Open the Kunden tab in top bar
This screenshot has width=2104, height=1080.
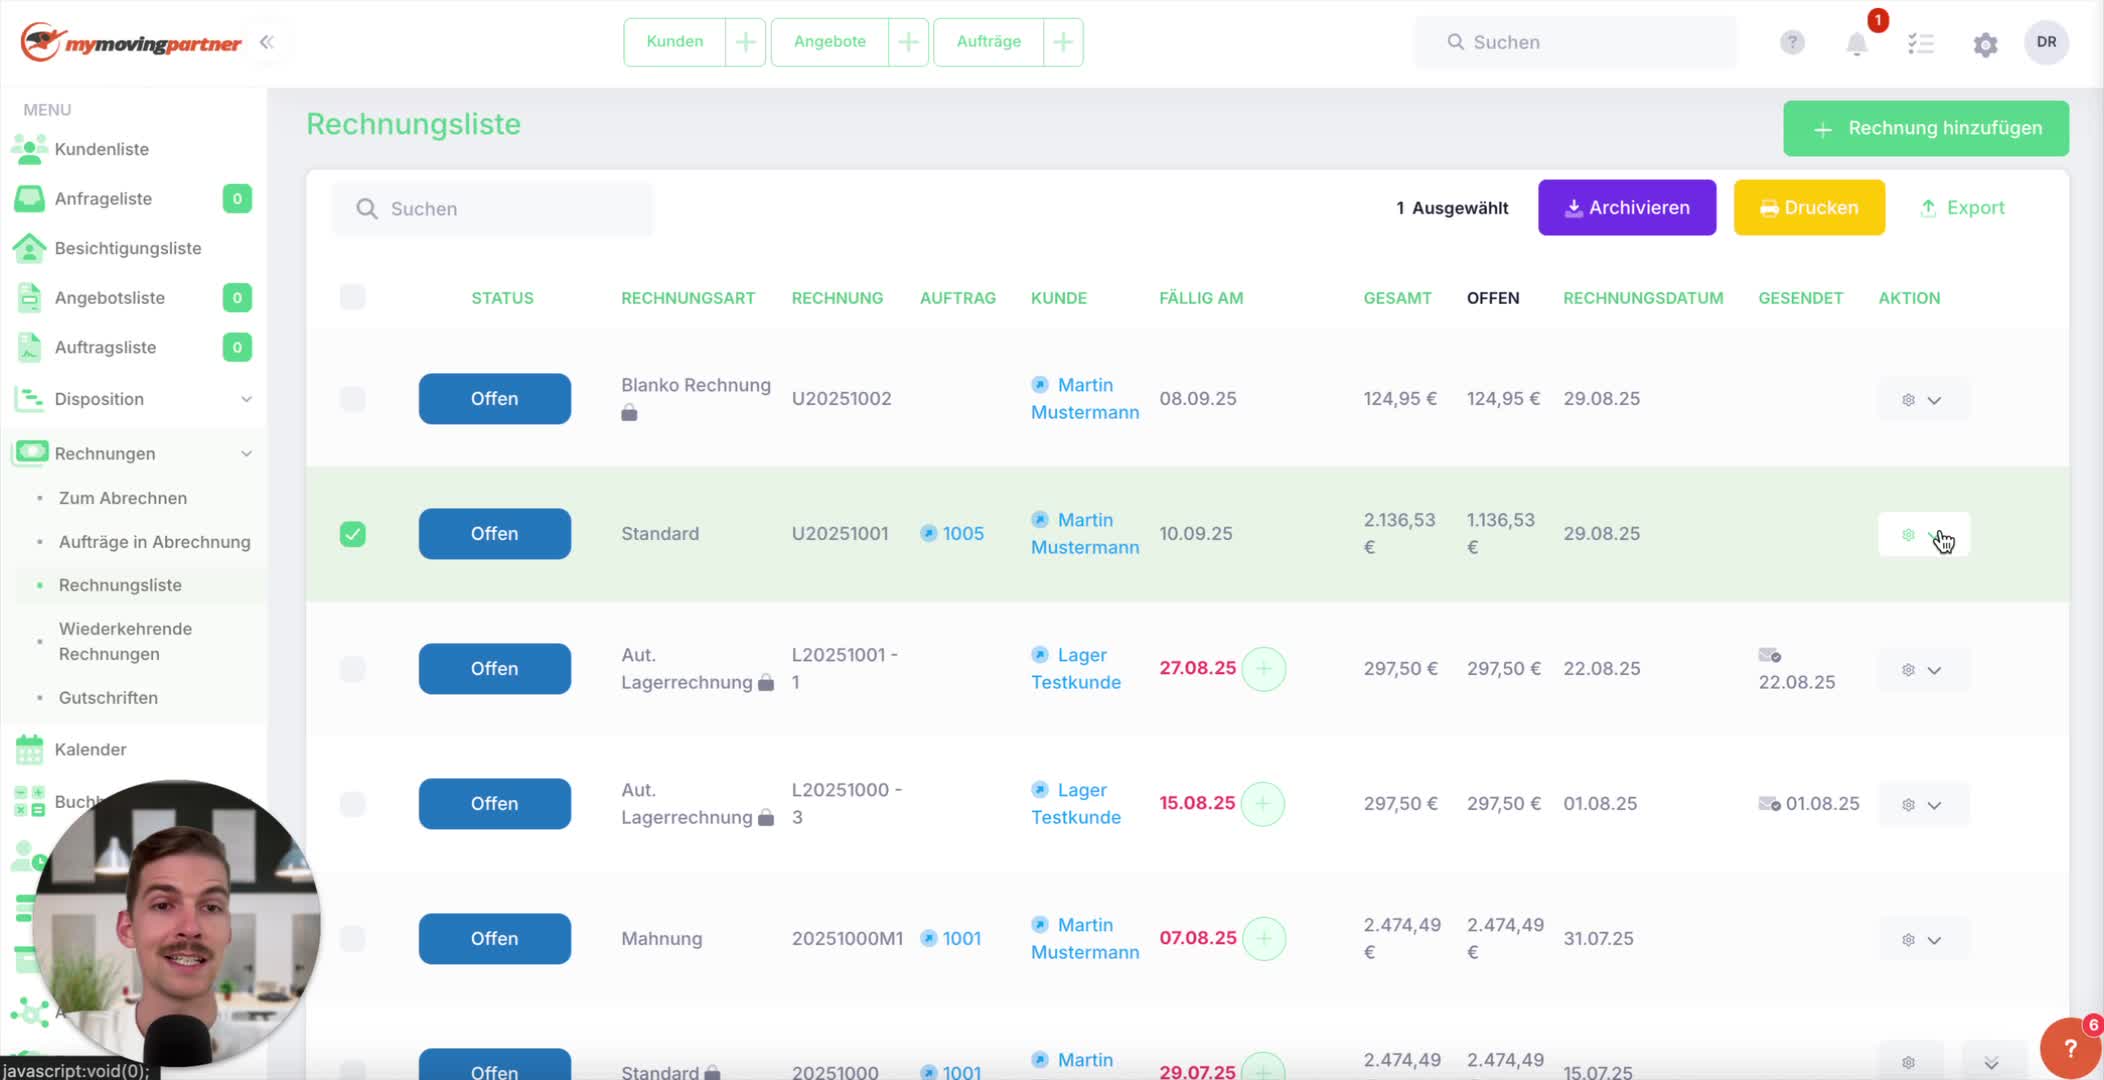675,42
